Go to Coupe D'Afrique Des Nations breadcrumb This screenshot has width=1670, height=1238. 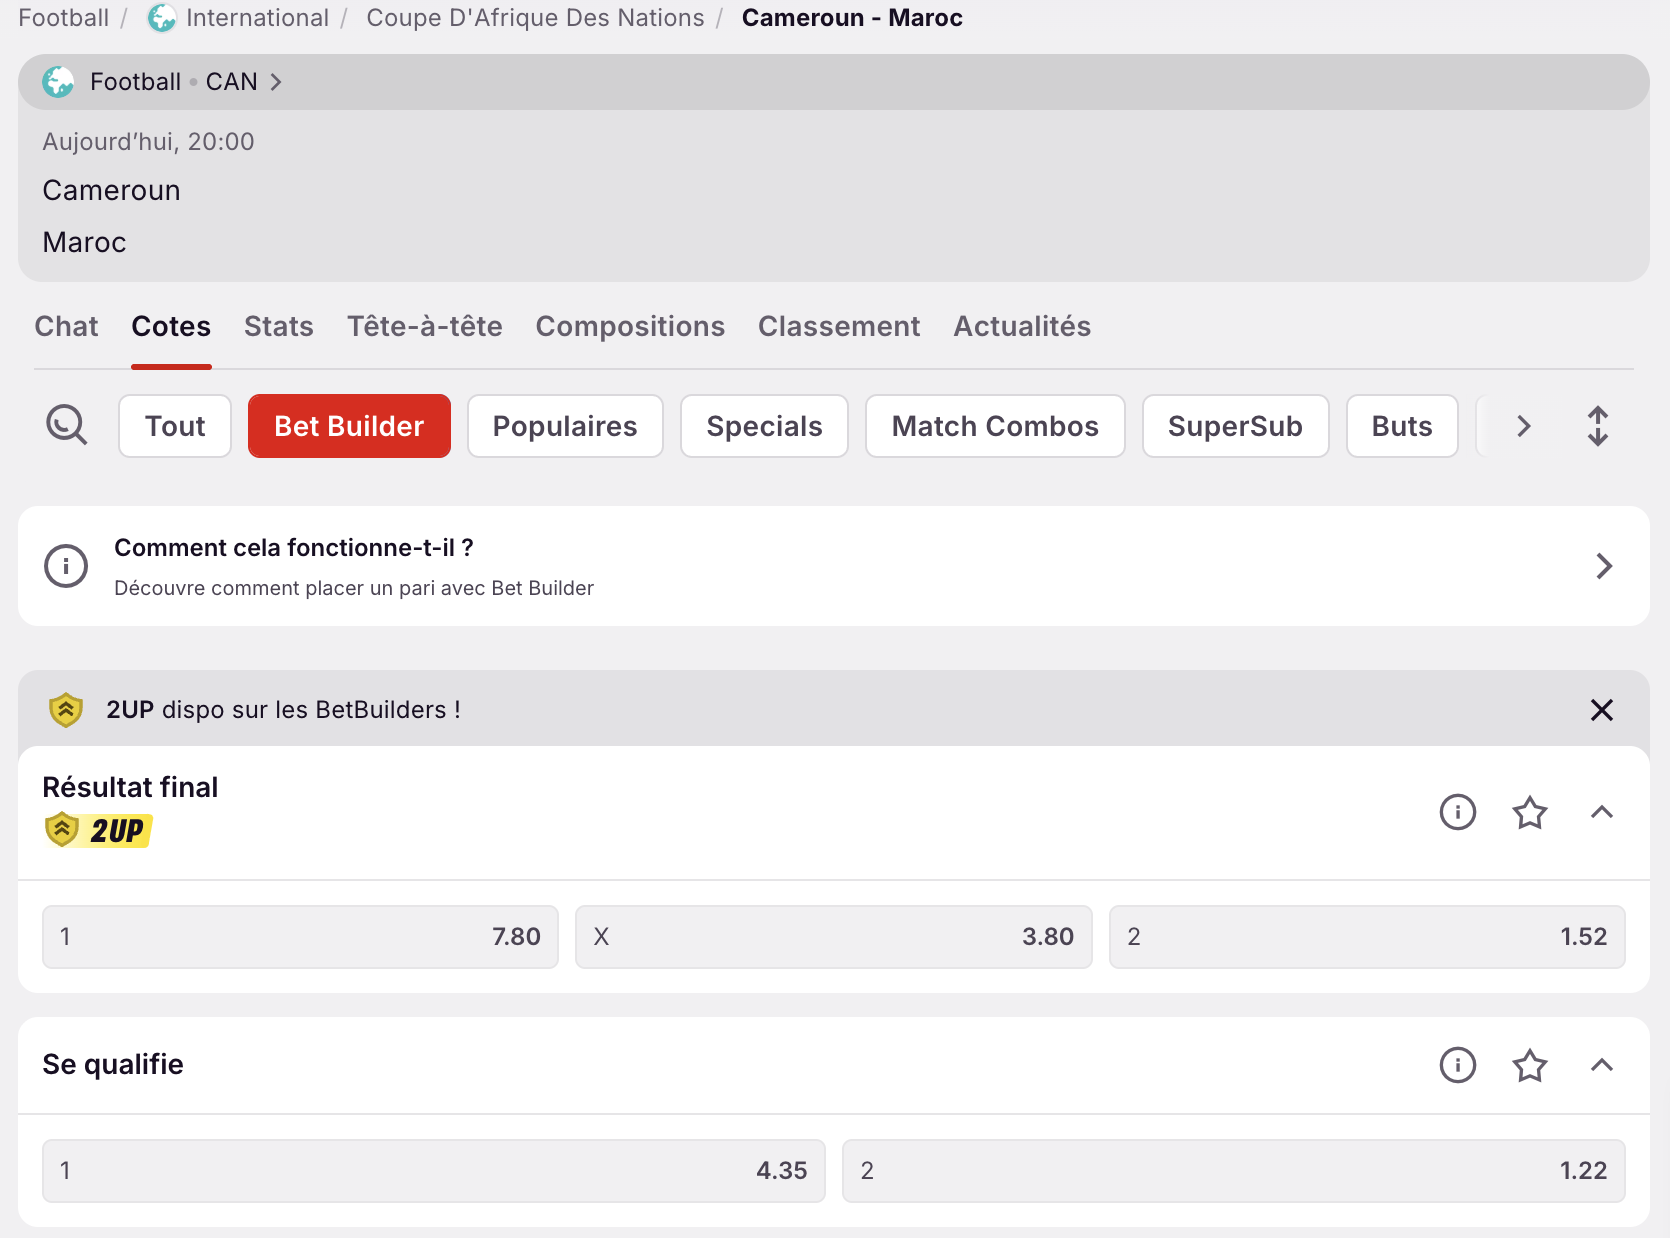pos(535,18)
